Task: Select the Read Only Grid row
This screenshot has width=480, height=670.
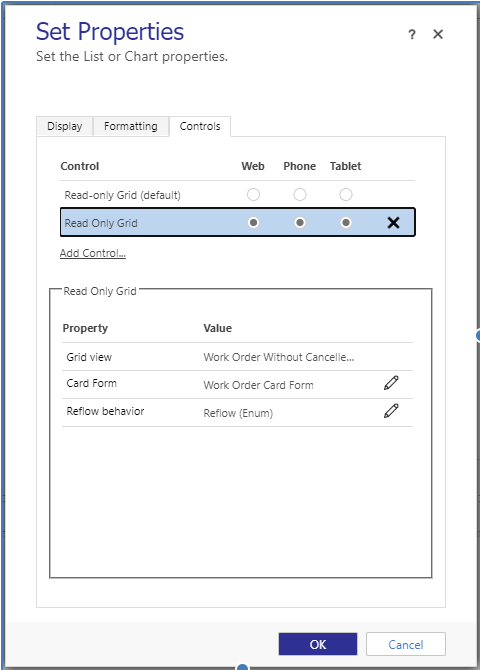Action: (238, 222)
